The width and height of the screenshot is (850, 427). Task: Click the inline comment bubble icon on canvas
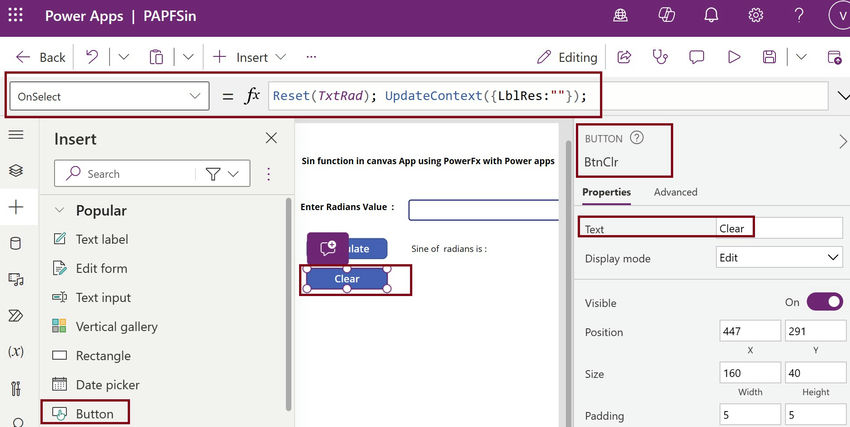(327, 249)
